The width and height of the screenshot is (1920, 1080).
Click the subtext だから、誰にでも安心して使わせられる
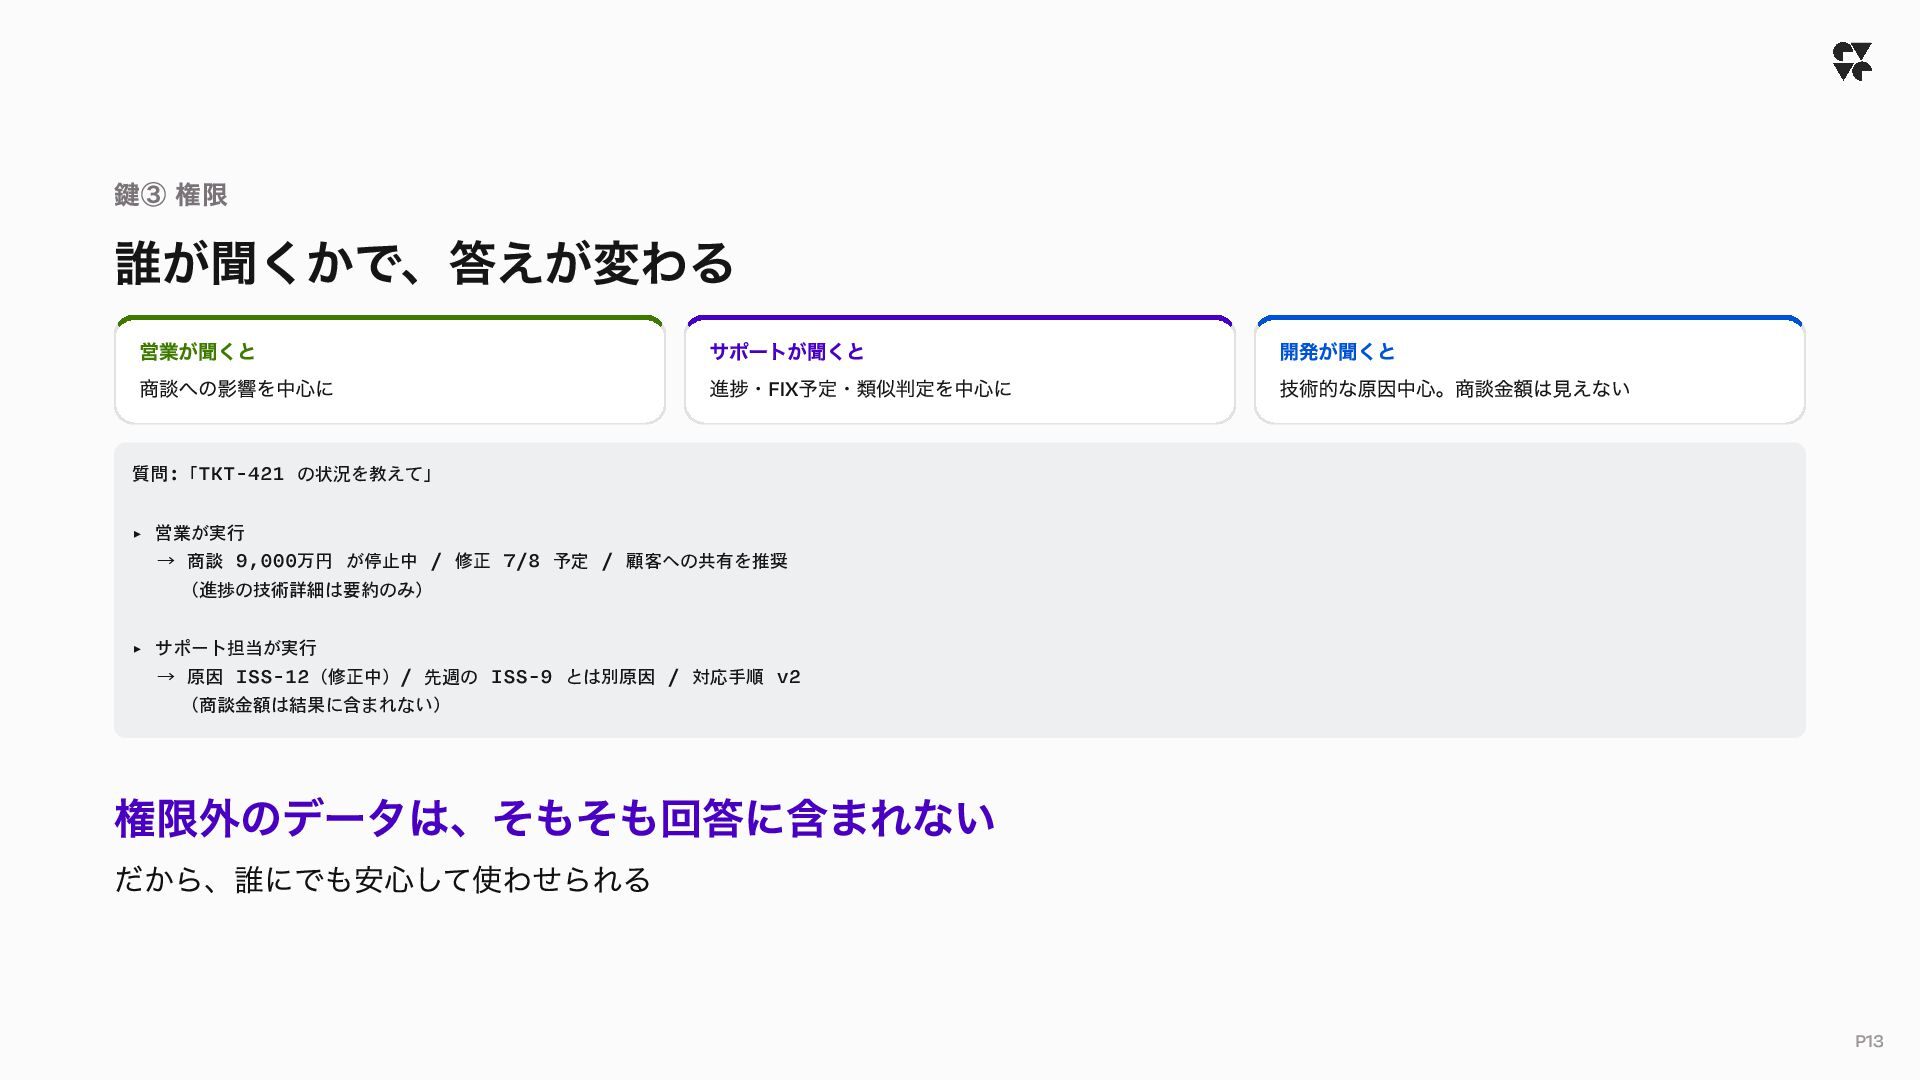383,880
